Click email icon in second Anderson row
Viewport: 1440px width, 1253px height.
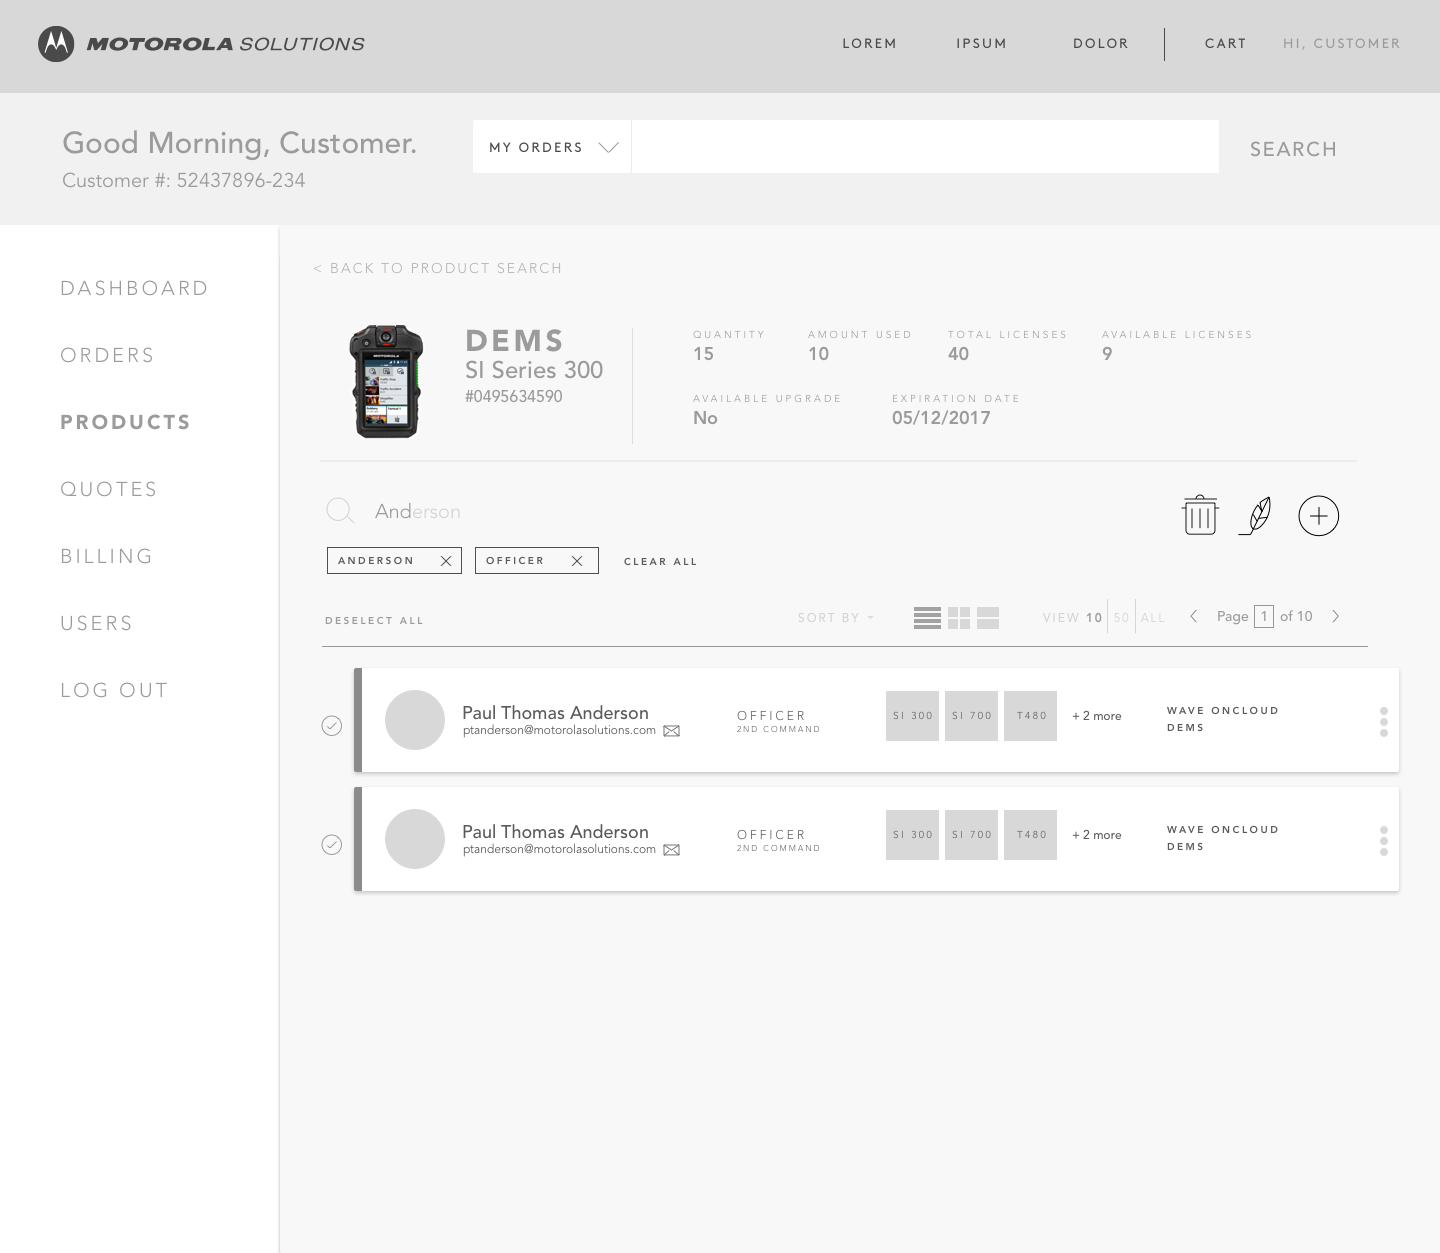[x=672, y=850]
